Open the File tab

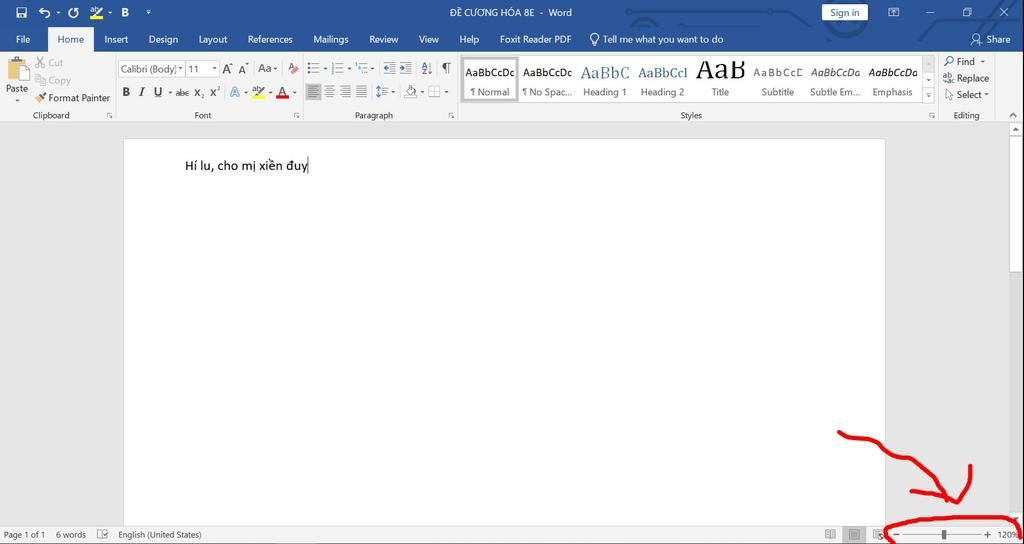[23, 39]
